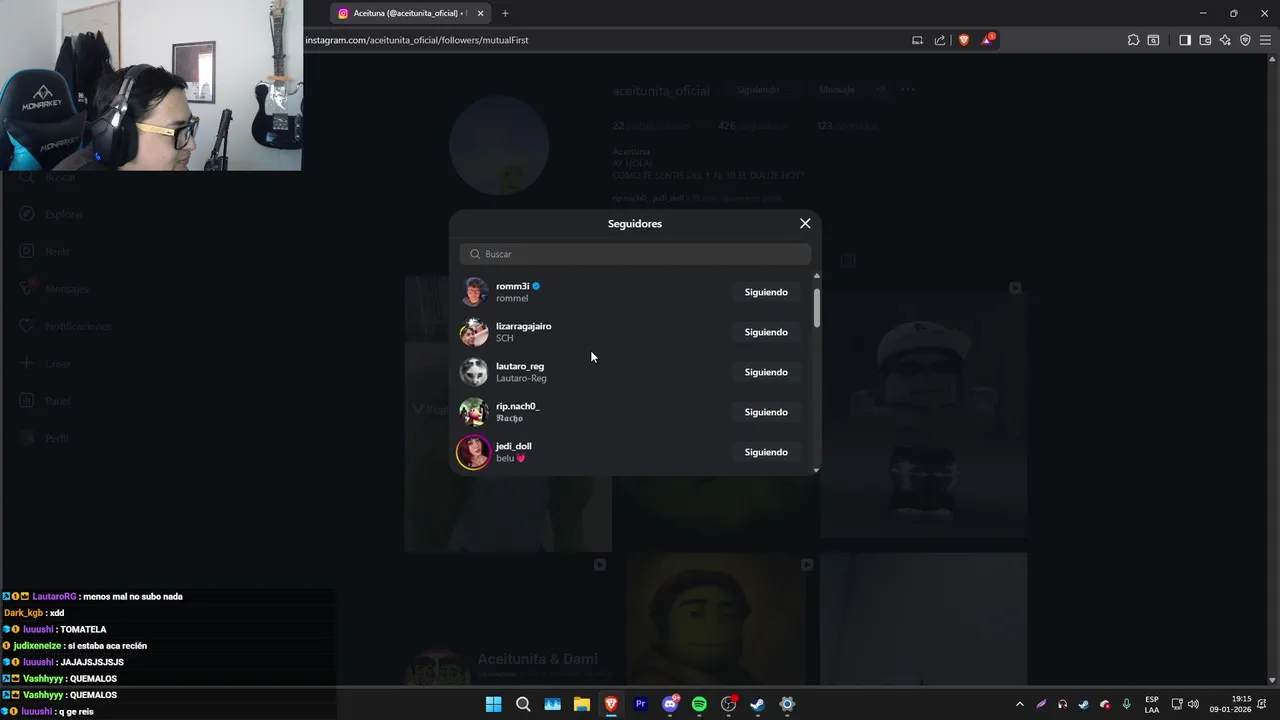Open the Windows Start menu
This screenshot has height=720, width=1280.
[493, 704]
